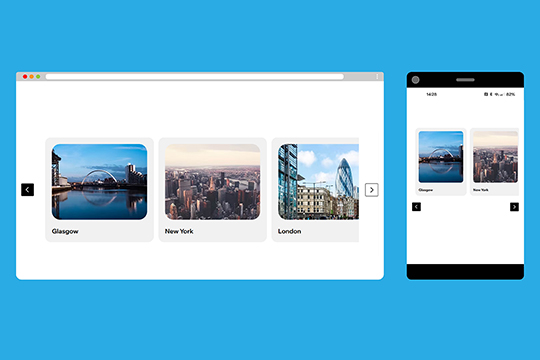Open the browser three-dot menu
The image size is (540, 360).
(x=377, y=76)
